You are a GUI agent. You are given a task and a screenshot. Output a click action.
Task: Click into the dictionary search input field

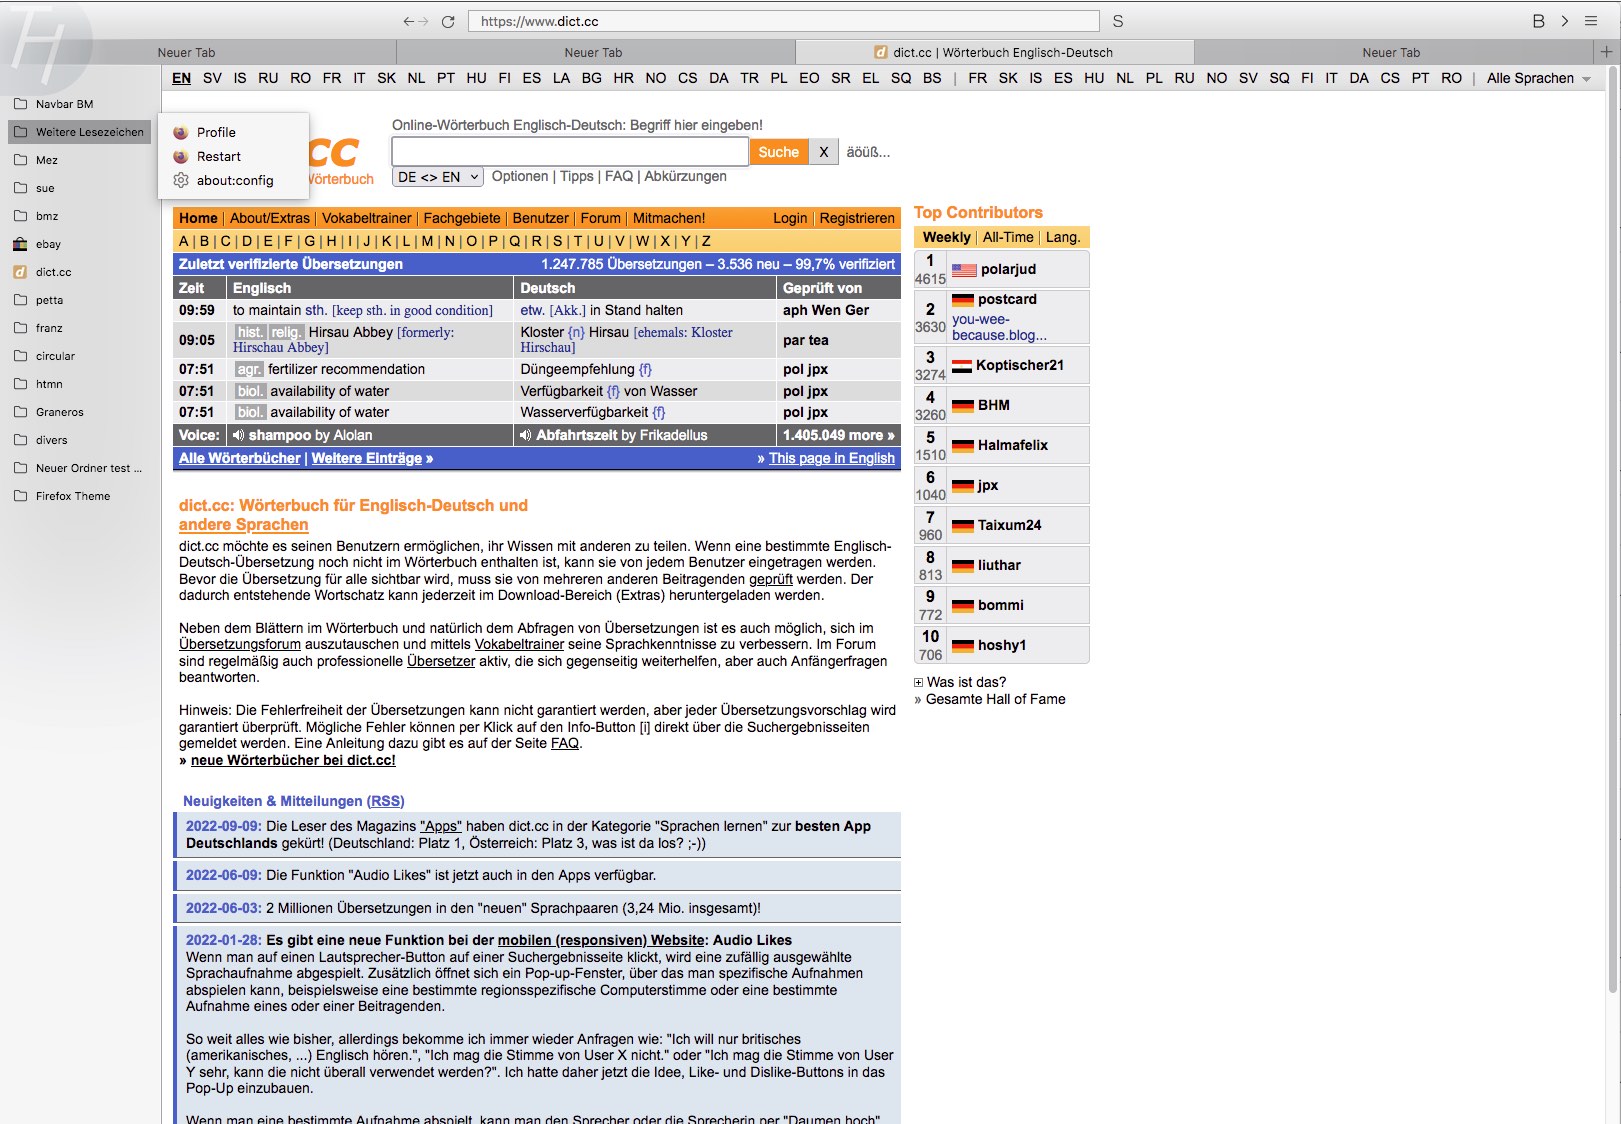coord(570,152)
